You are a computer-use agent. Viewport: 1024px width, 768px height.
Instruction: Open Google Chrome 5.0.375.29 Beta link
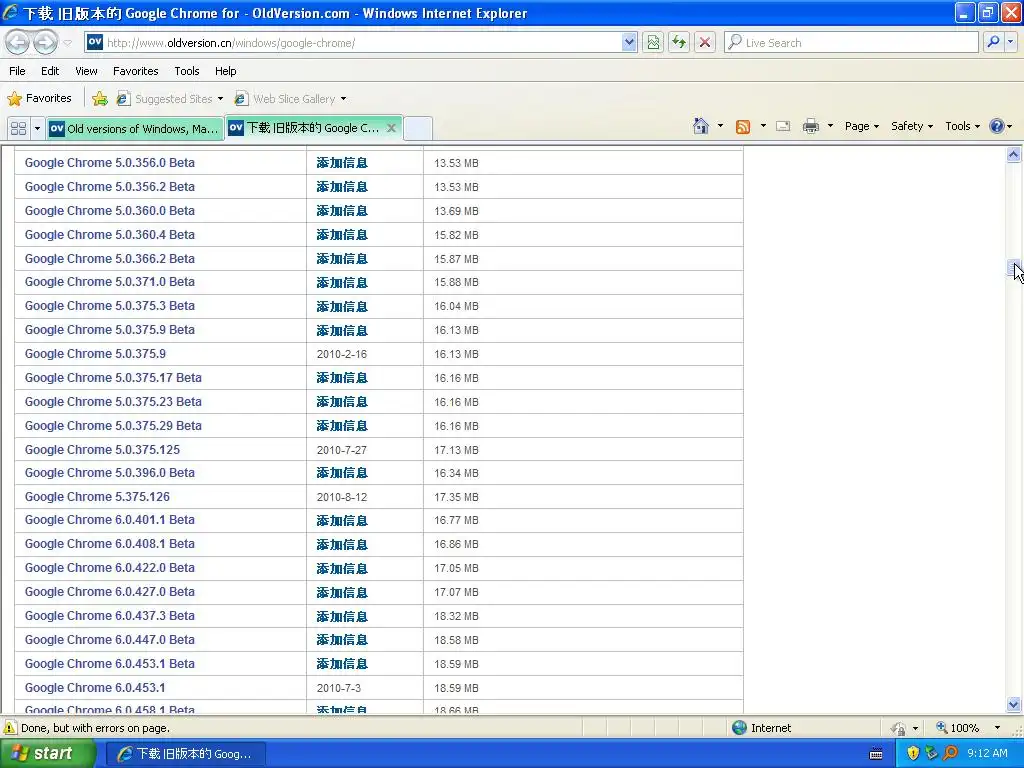pos(113,426)
